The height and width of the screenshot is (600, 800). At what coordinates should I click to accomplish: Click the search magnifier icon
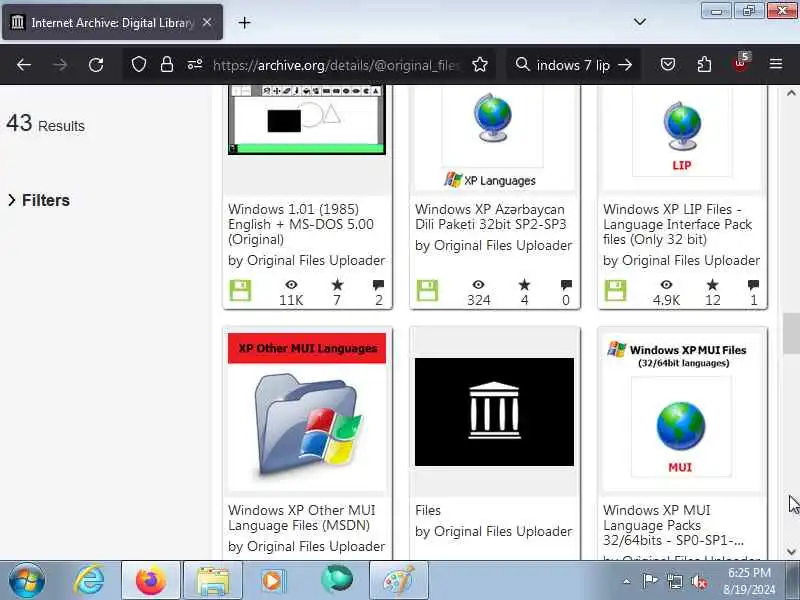tap(522, 65)
